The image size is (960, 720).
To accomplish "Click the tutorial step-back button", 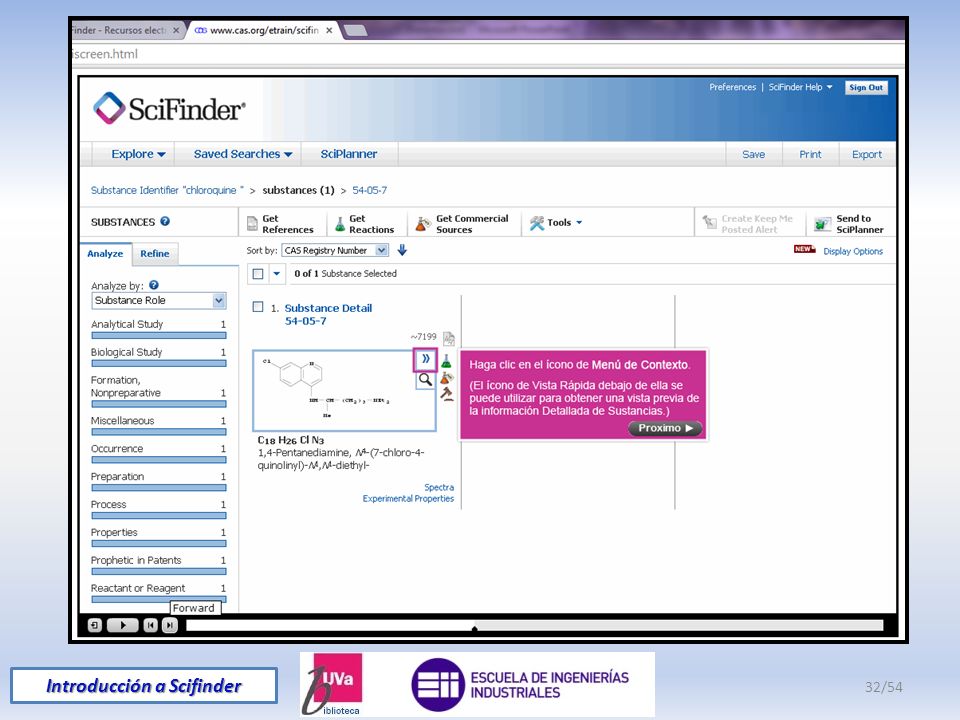I will tap(150, 625).
